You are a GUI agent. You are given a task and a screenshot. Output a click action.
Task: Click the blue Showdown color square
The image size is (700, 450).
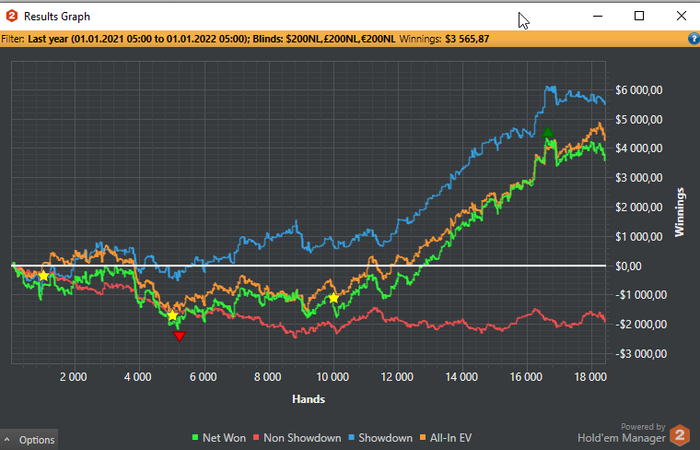pos(351,438)
